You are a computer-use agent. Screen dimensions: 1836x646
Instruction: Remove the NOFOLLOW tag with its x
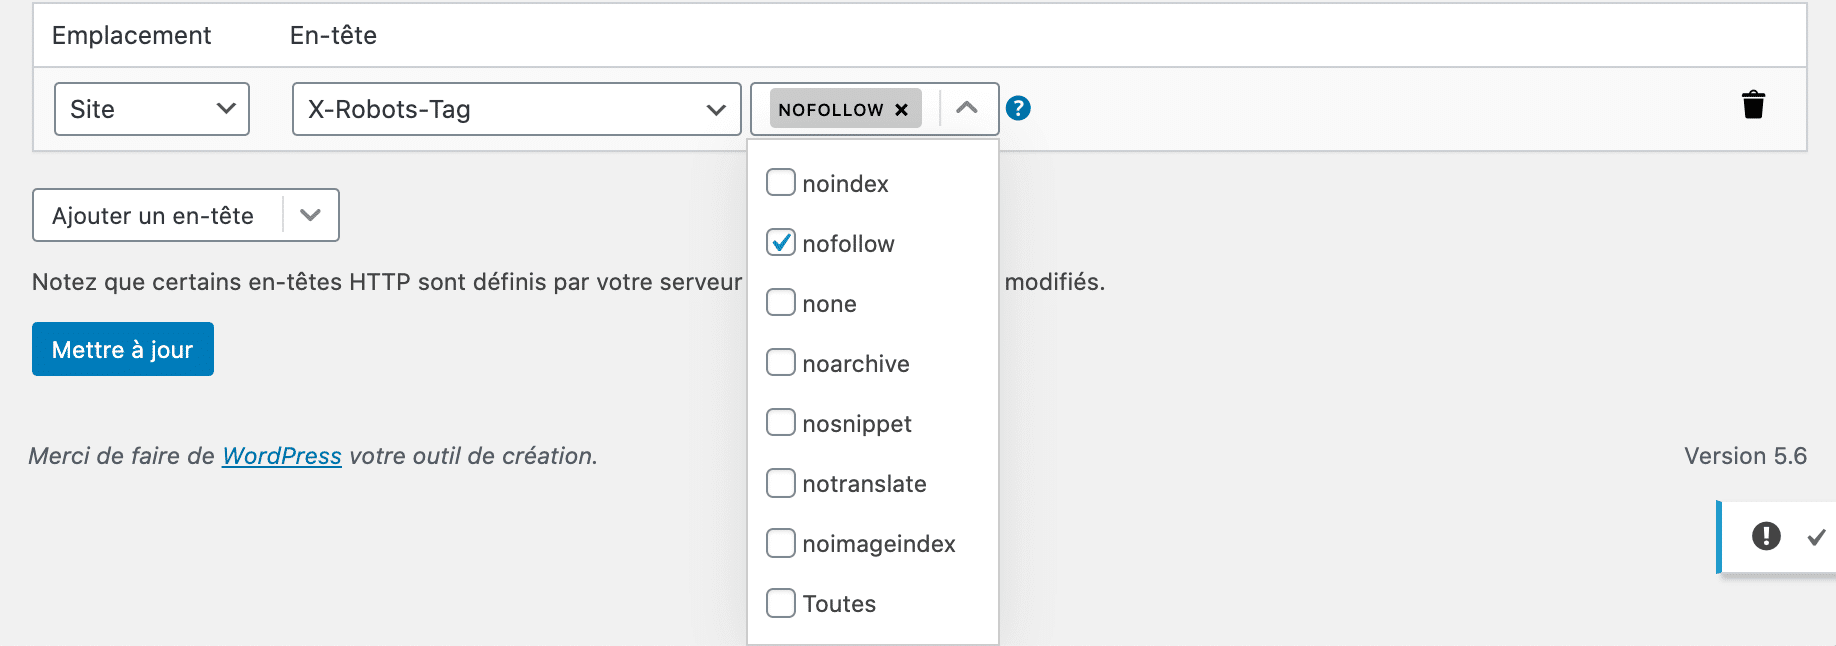pos(901,110)
